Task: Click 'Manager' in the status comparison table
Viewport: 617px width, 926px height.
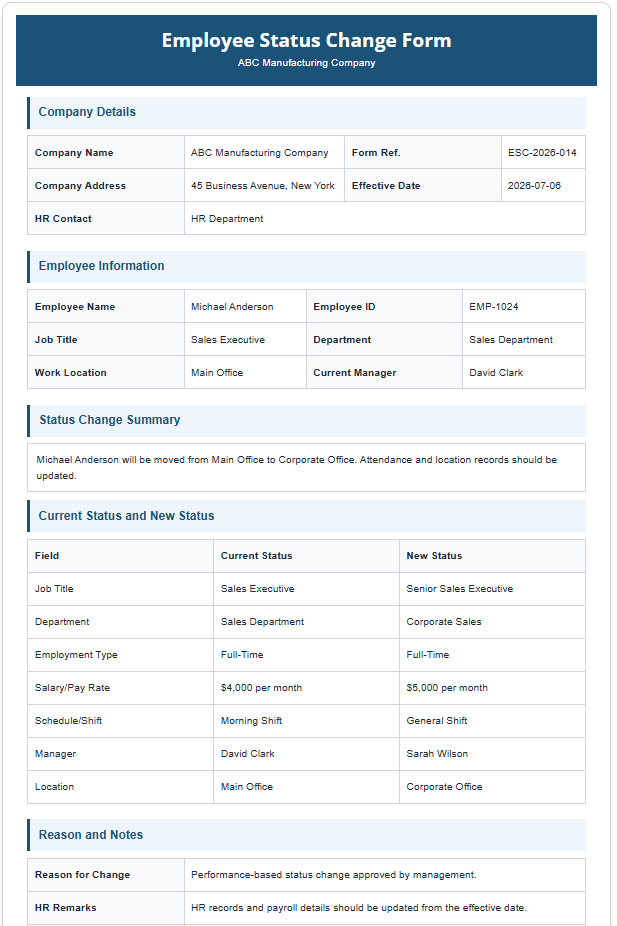Action: point(56,754)
